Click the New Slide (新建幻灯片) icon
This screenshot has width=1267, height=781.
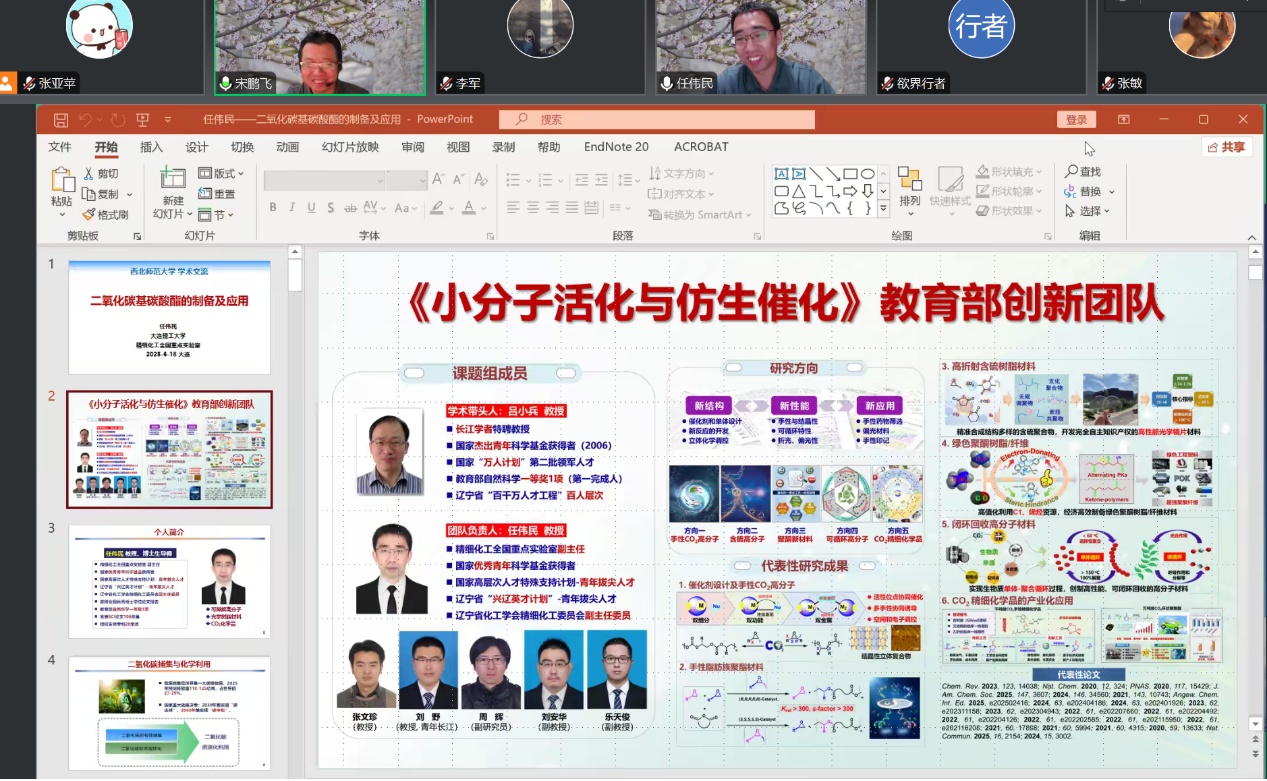pos(172,180)
